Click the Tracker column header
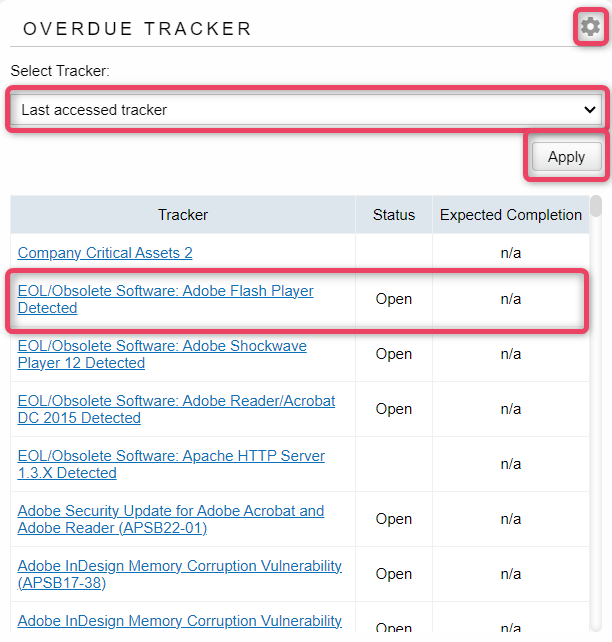Image resolution: width=612 pixels, height=642 pixels. point(183,215)
